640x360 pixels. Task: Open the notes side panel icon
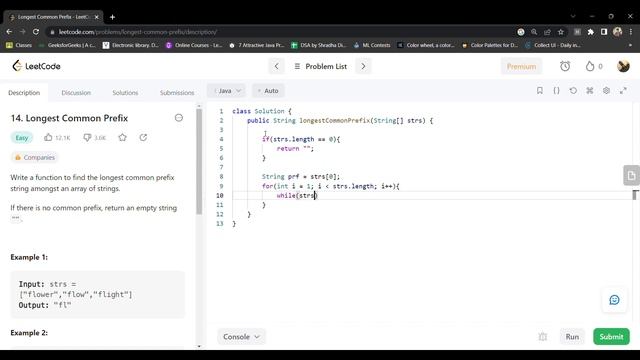631,176
